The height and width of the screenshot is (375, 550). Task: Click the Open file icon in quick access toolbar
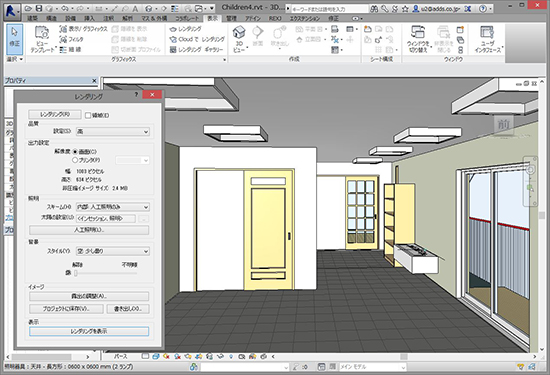point(29,8)
